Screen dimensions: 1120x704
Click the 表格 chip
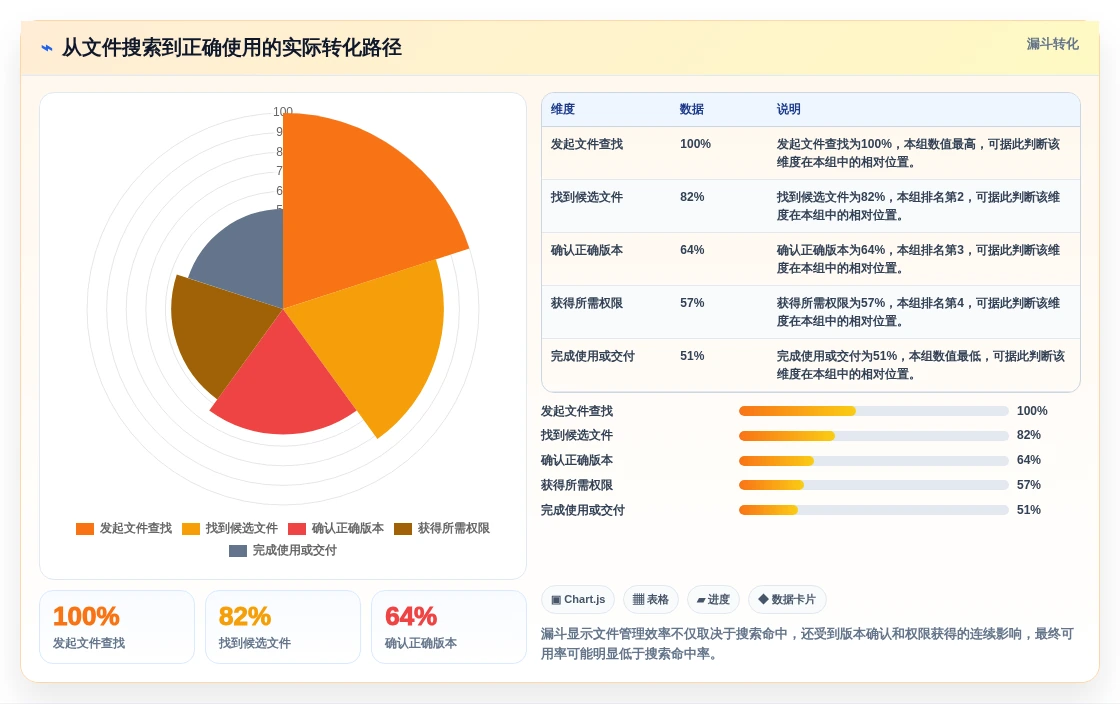click(651, 600)
